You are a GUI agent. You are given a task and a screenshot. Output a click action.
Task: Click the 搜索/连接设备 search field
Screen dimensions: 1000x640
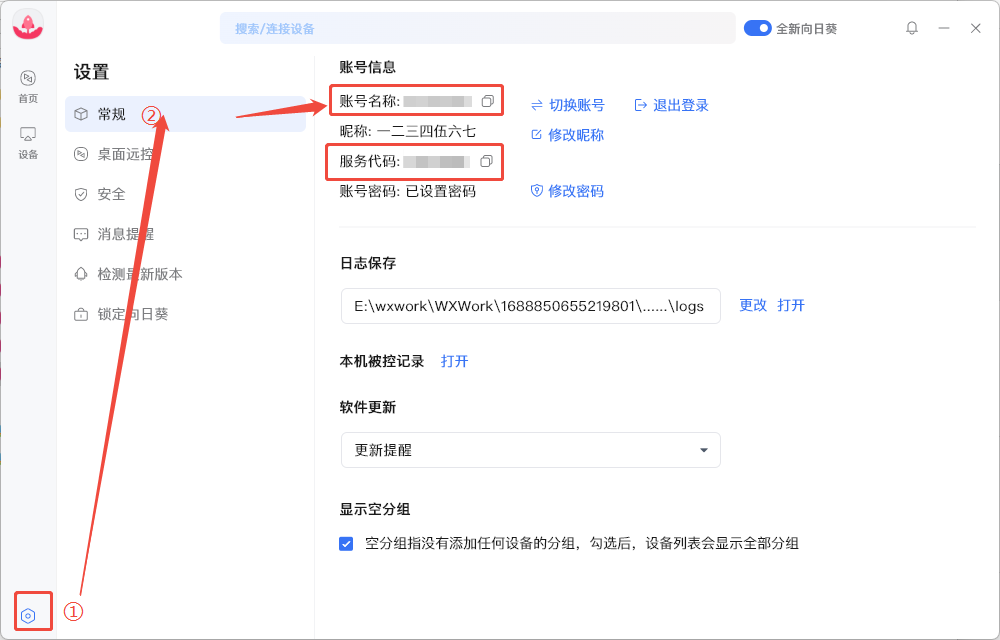tap(478, 28)
